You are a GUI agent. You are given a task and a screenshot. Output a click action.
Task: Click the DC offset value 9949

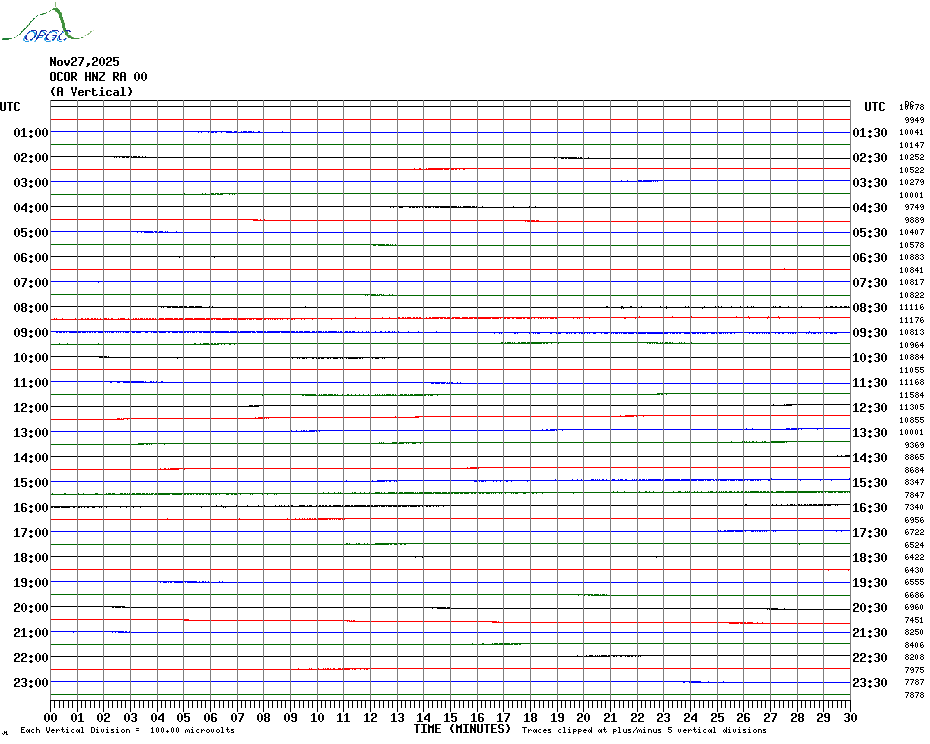pos(914,120)
